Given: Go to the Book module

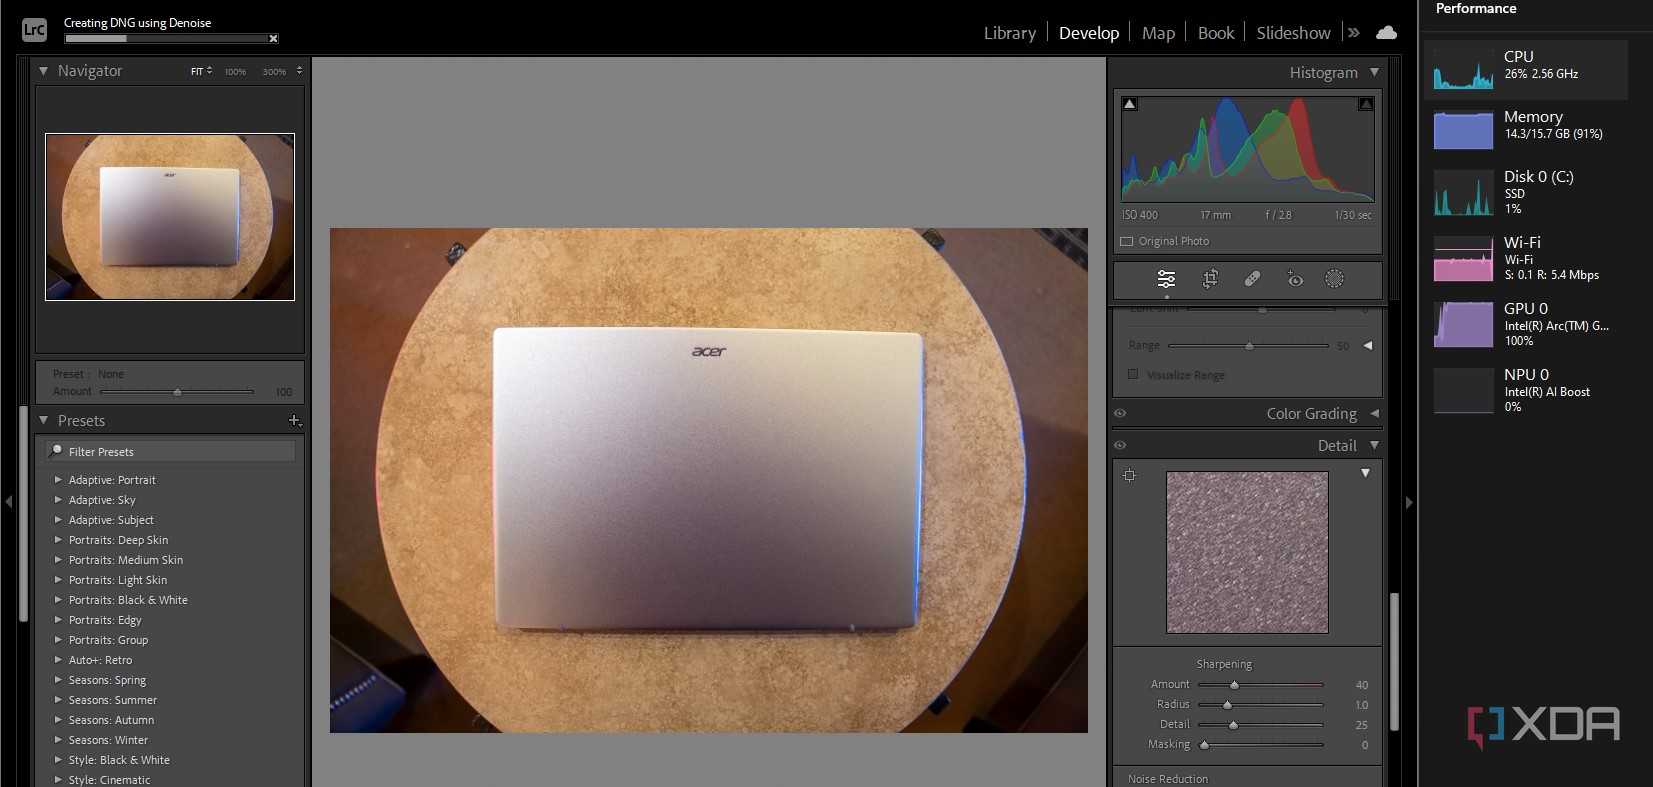Looking at the screenshot, I should pos(1216,33).
